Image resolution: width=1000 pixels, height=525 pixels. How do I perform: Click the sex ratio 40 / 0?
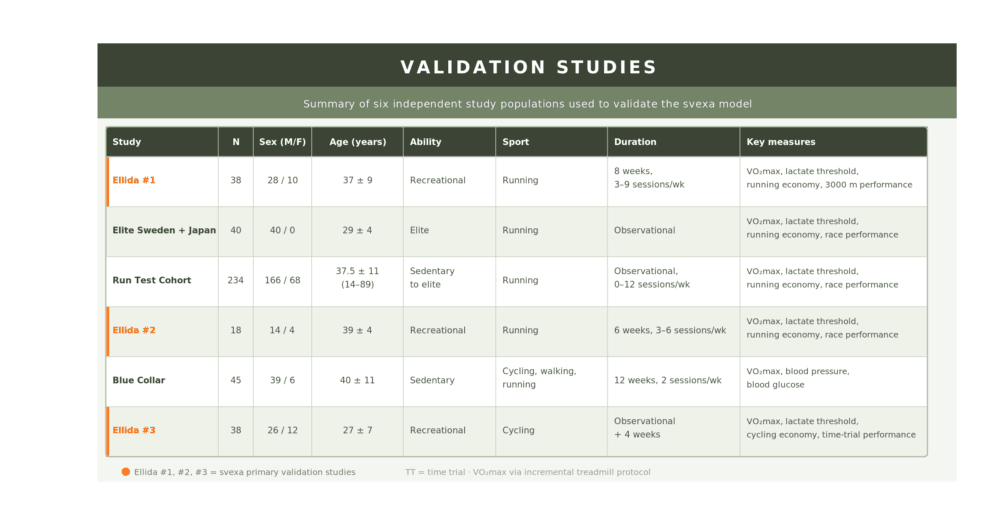(x=283, y=230)
